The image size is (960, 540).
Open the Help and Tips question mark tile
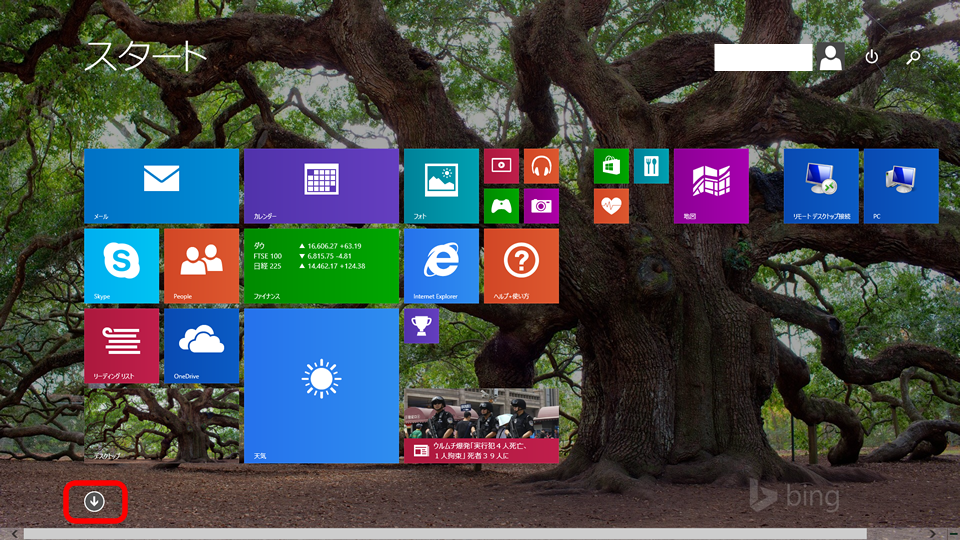[521, 265]
